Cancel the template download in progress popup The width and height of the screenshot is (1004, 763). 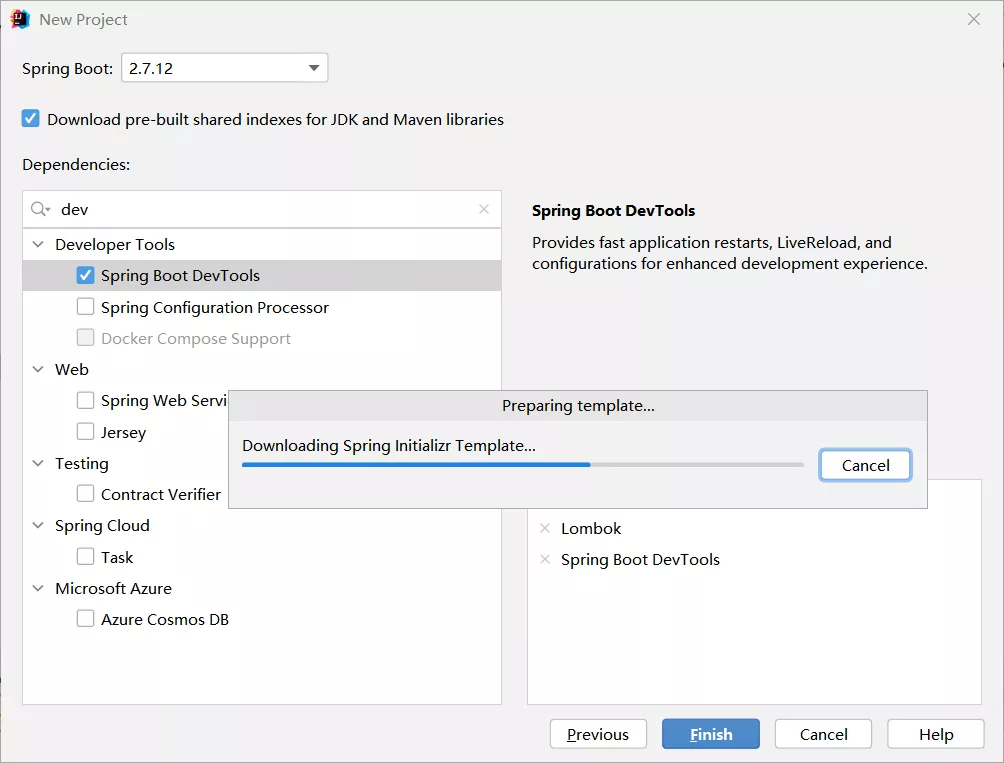tap(865, 465)
